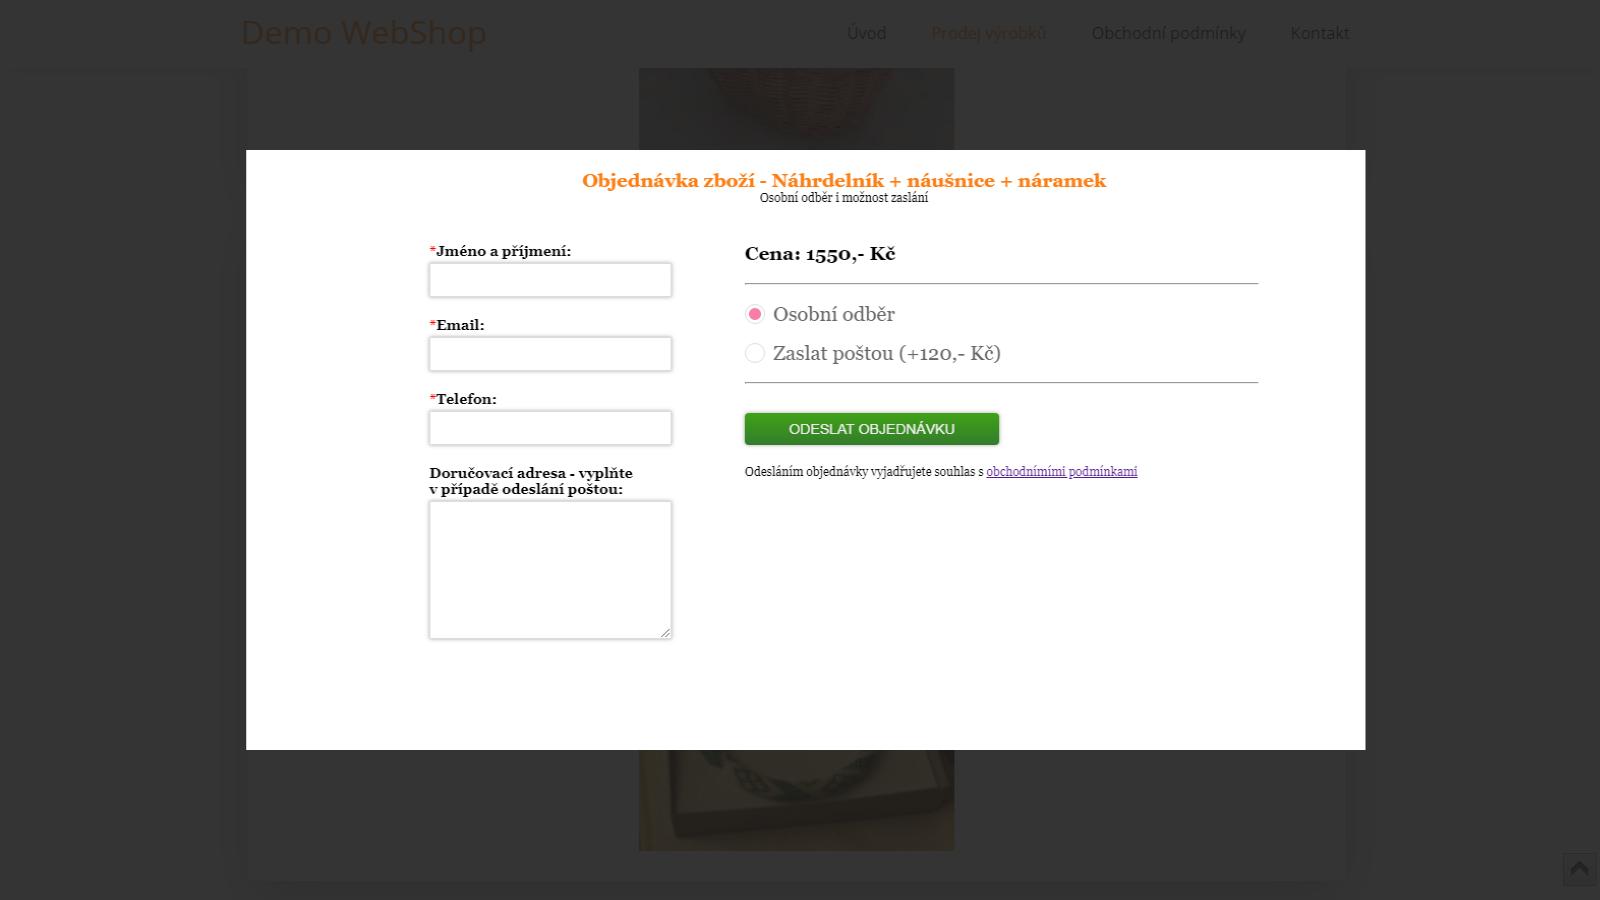The height and width of the screenshot is (900, 1600).
Task: Click the product image above the dialog
Action: [796, 109]
